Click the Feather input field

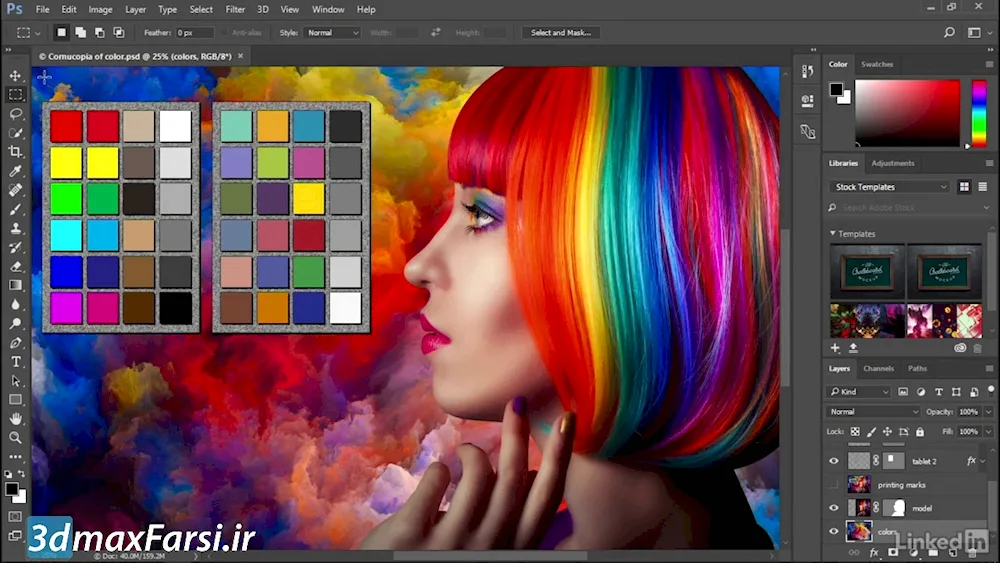(190, 33)
